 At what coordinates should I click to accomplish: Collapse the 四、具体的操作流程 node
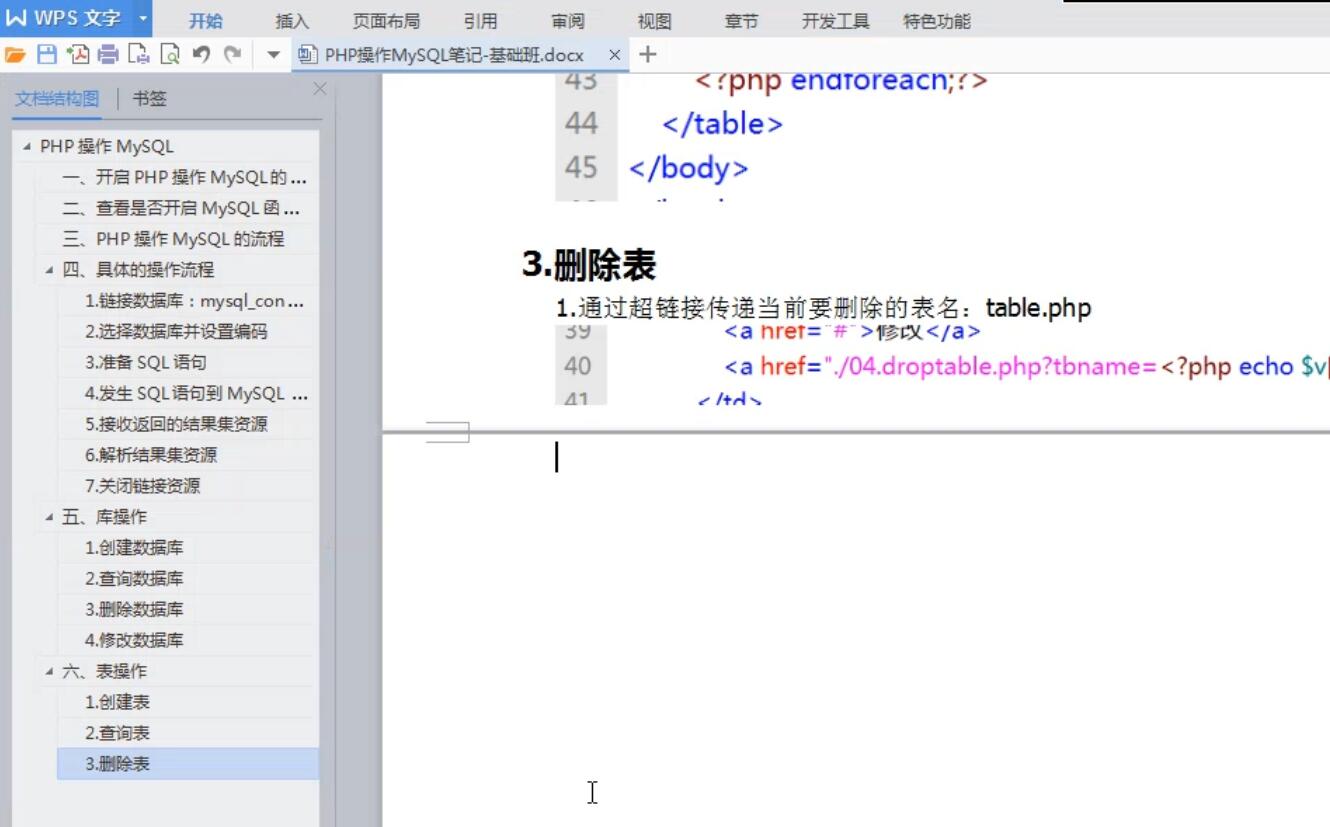[49, 270]
